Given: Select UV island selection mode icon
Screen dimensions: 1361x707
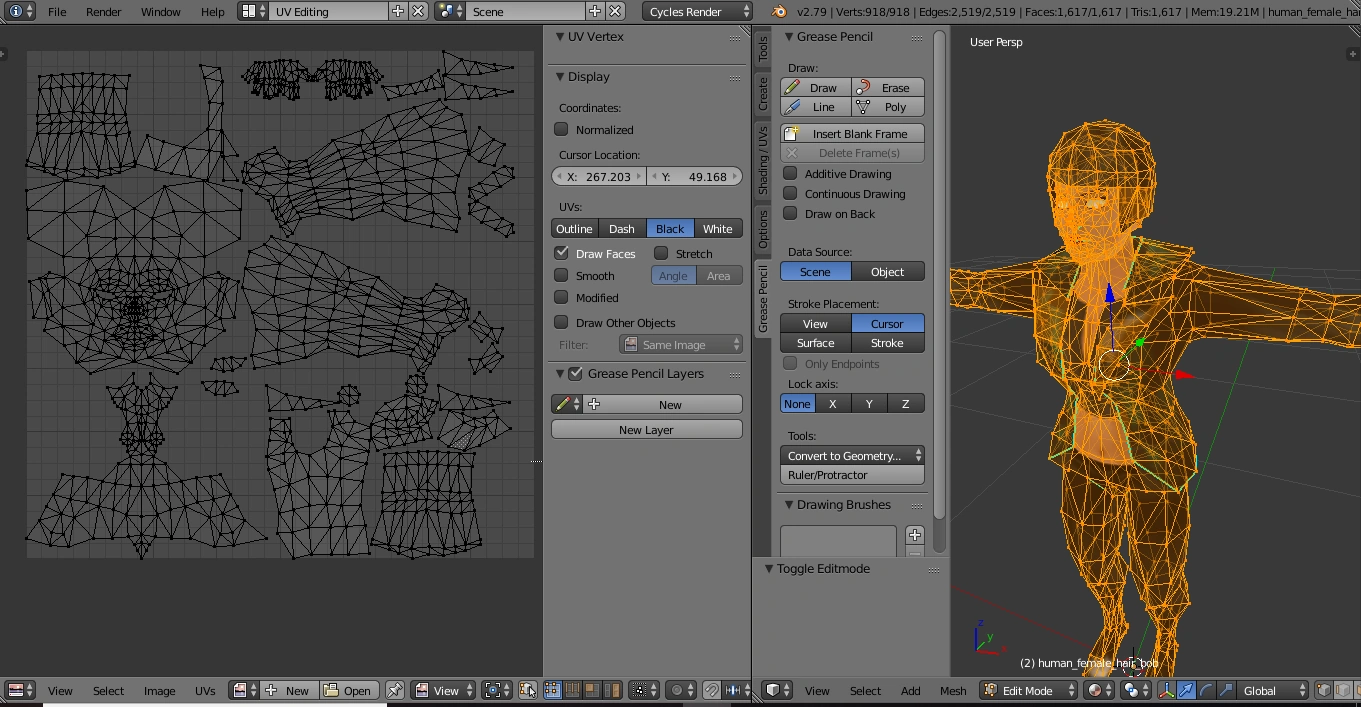Looking at the screenshot, I should click(x=611, y=690).
